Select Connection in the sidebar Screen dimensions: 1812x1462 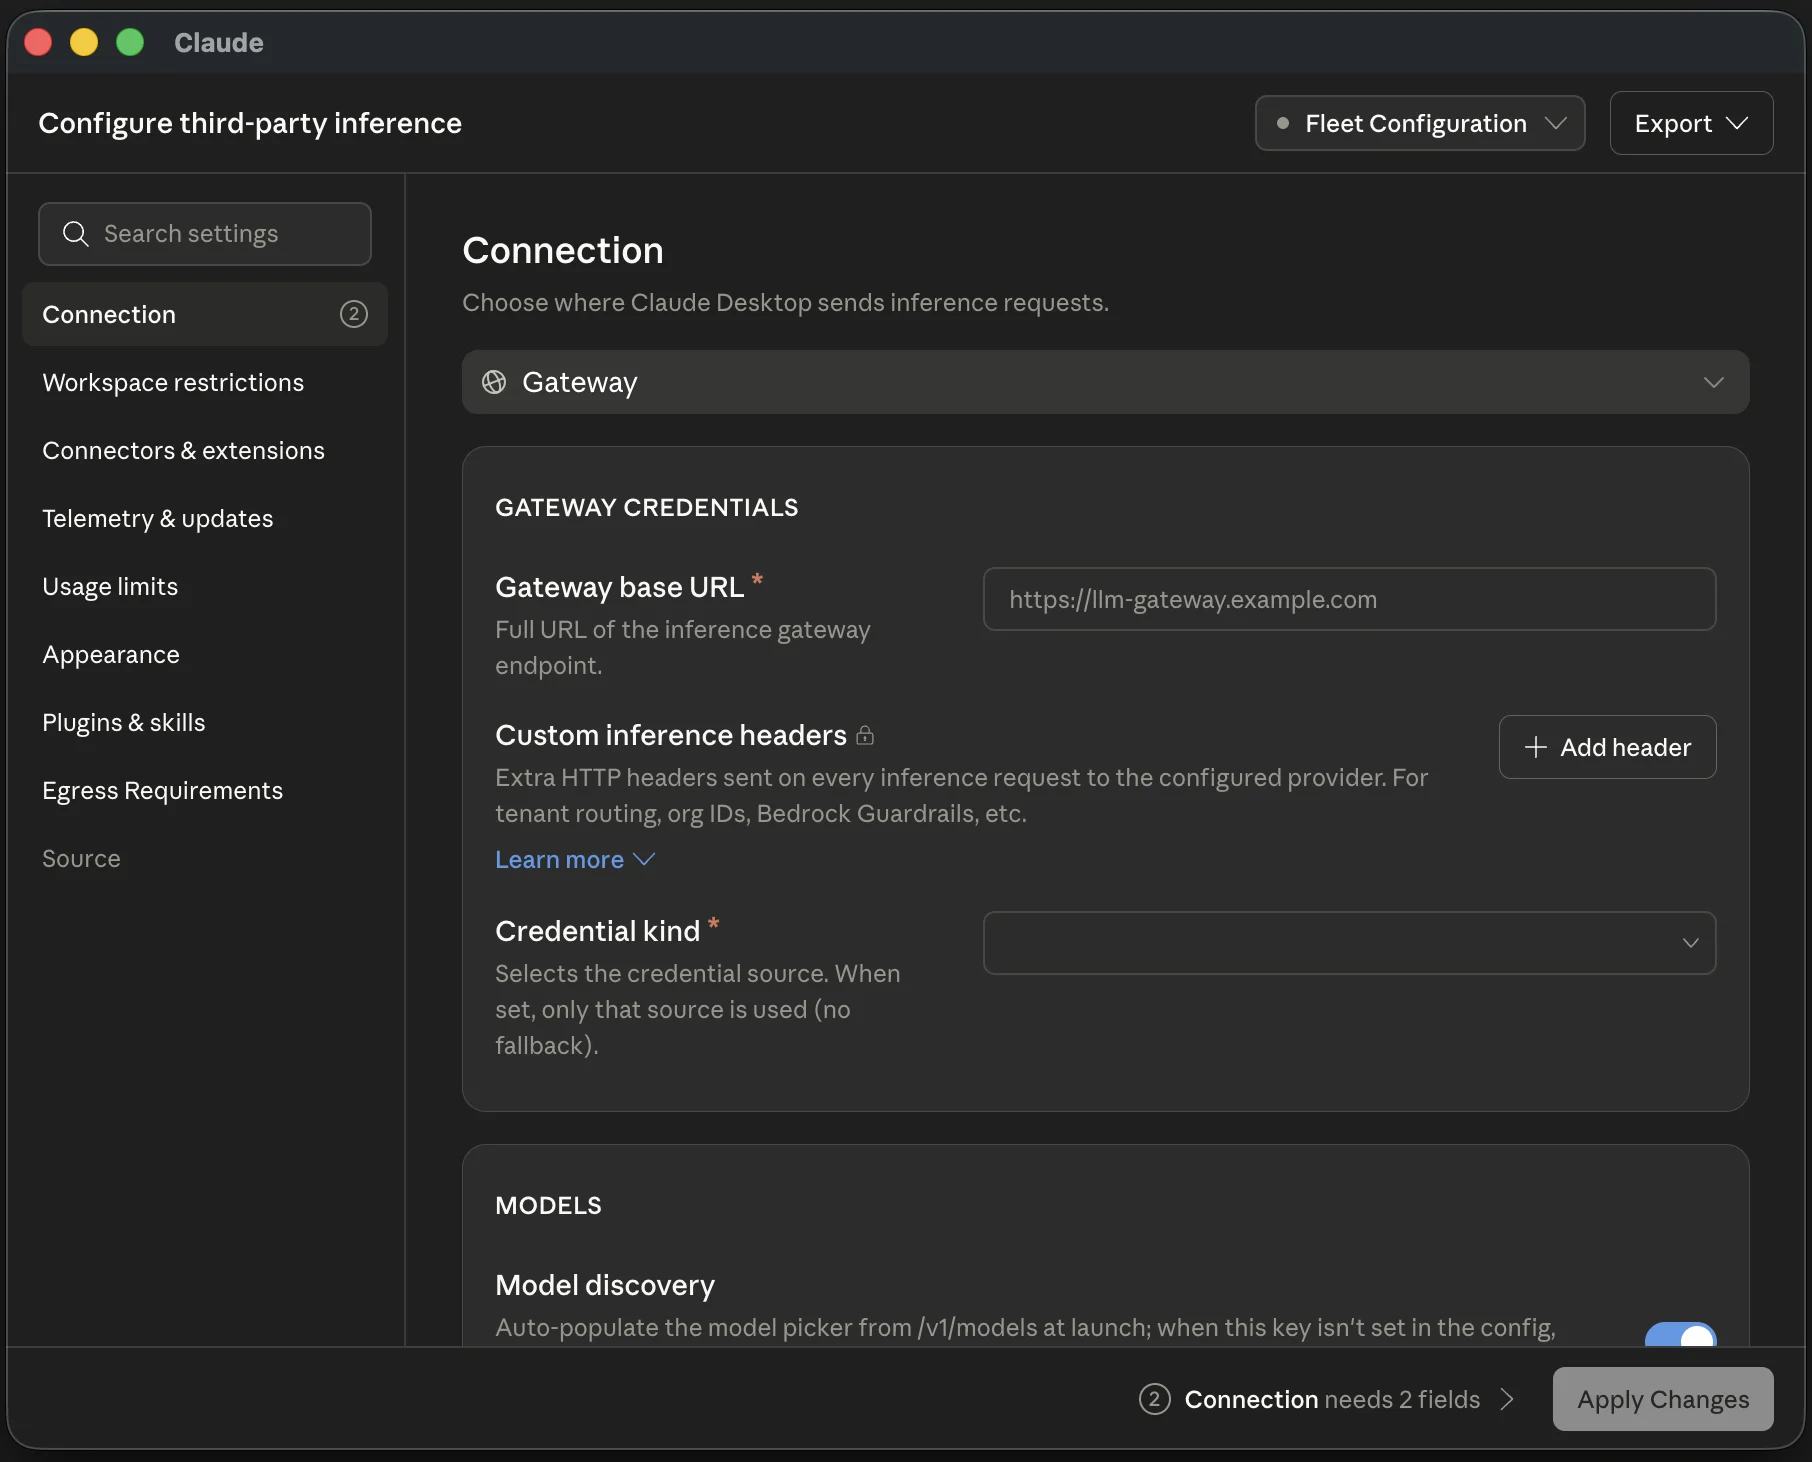tap(205, 314)
